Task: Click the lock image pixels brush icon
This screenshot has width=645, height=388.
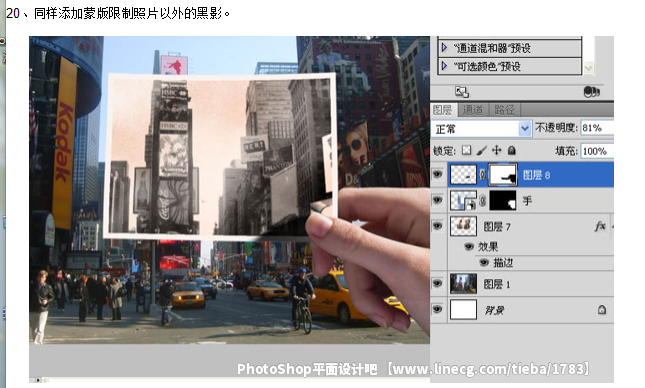Action: (482, 151)
